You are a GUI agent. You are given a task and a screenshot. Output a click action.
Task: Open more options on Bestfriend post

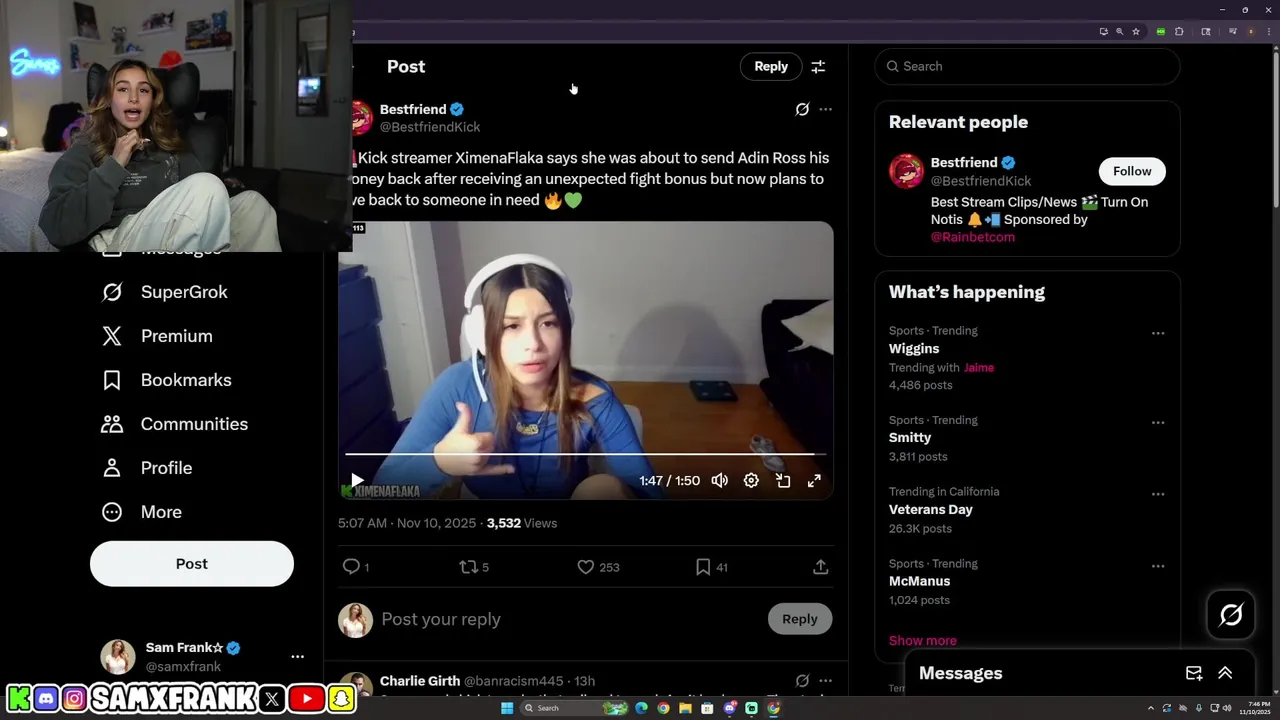click(x=825, y=109)
